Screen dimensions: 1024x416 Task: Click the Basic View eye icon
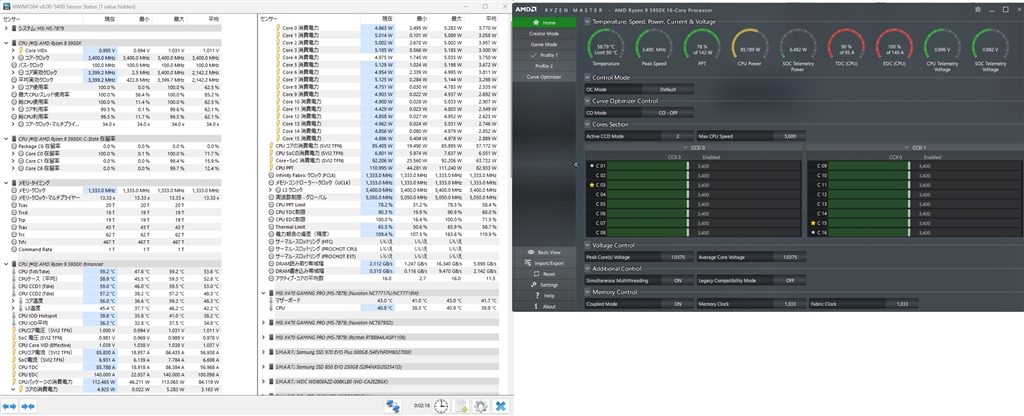(x=531, y=252)
